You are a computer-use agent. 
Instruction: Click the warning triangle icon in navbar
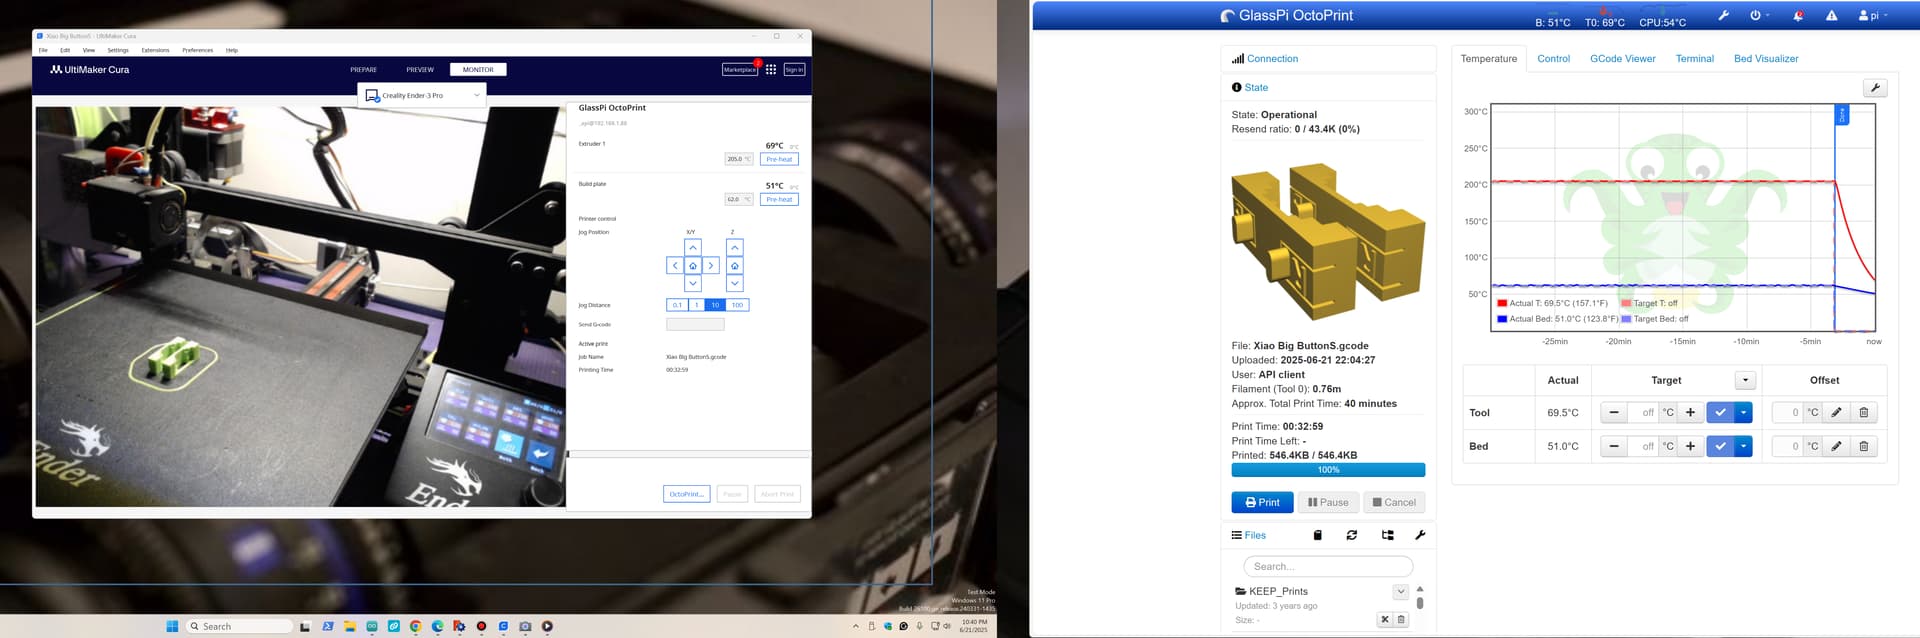pyautogui.click(x=1831, y=16)
